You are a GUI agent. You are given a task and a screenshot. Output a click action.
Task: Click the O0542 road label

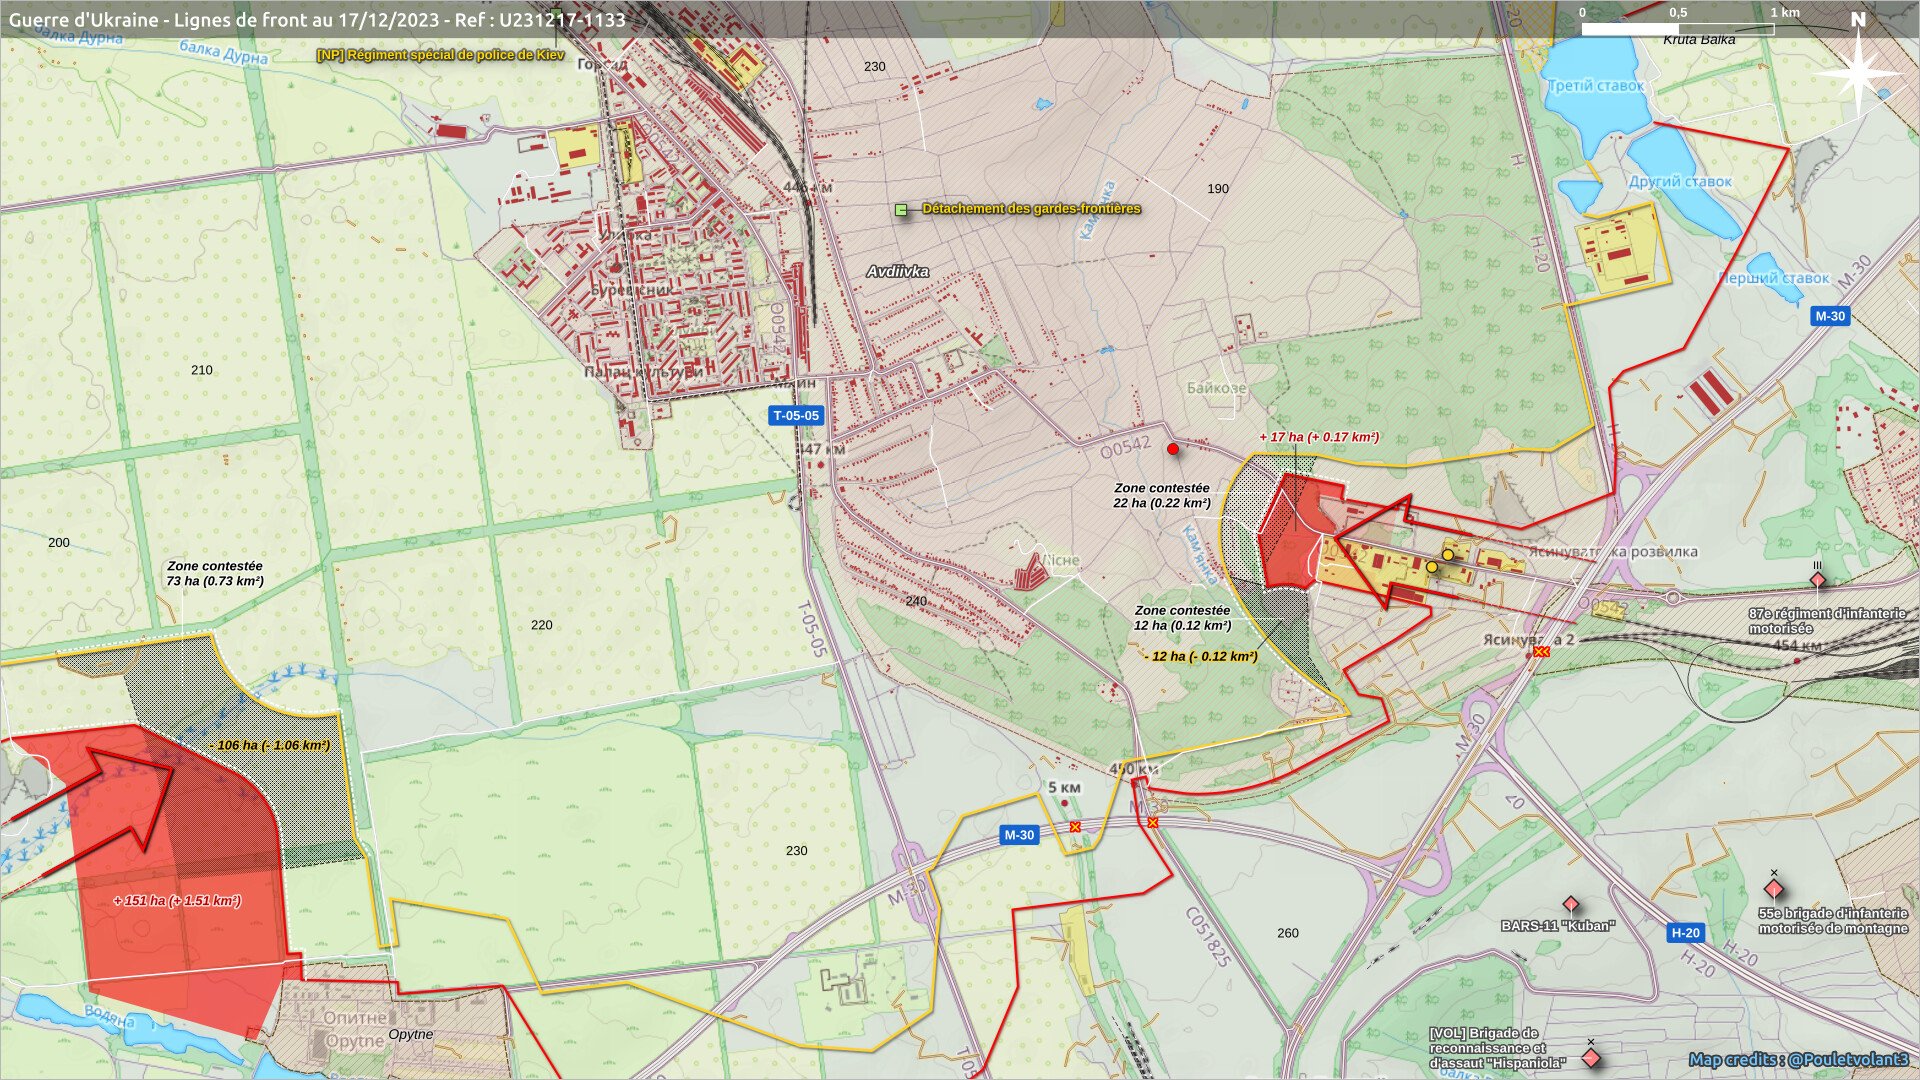tap(1125, 448)
